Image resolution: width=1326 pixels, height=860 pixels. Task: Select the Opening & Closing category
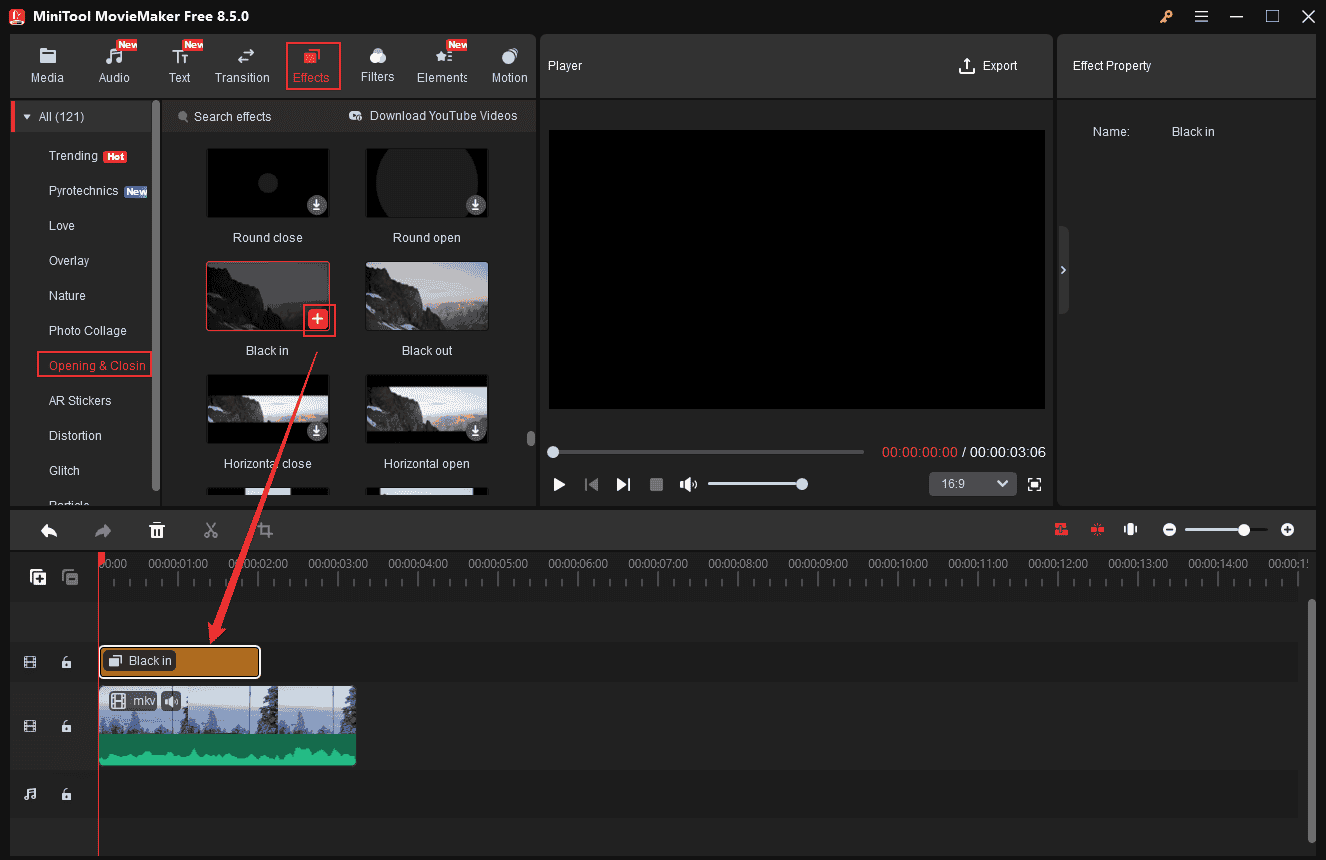coord(94,364)
